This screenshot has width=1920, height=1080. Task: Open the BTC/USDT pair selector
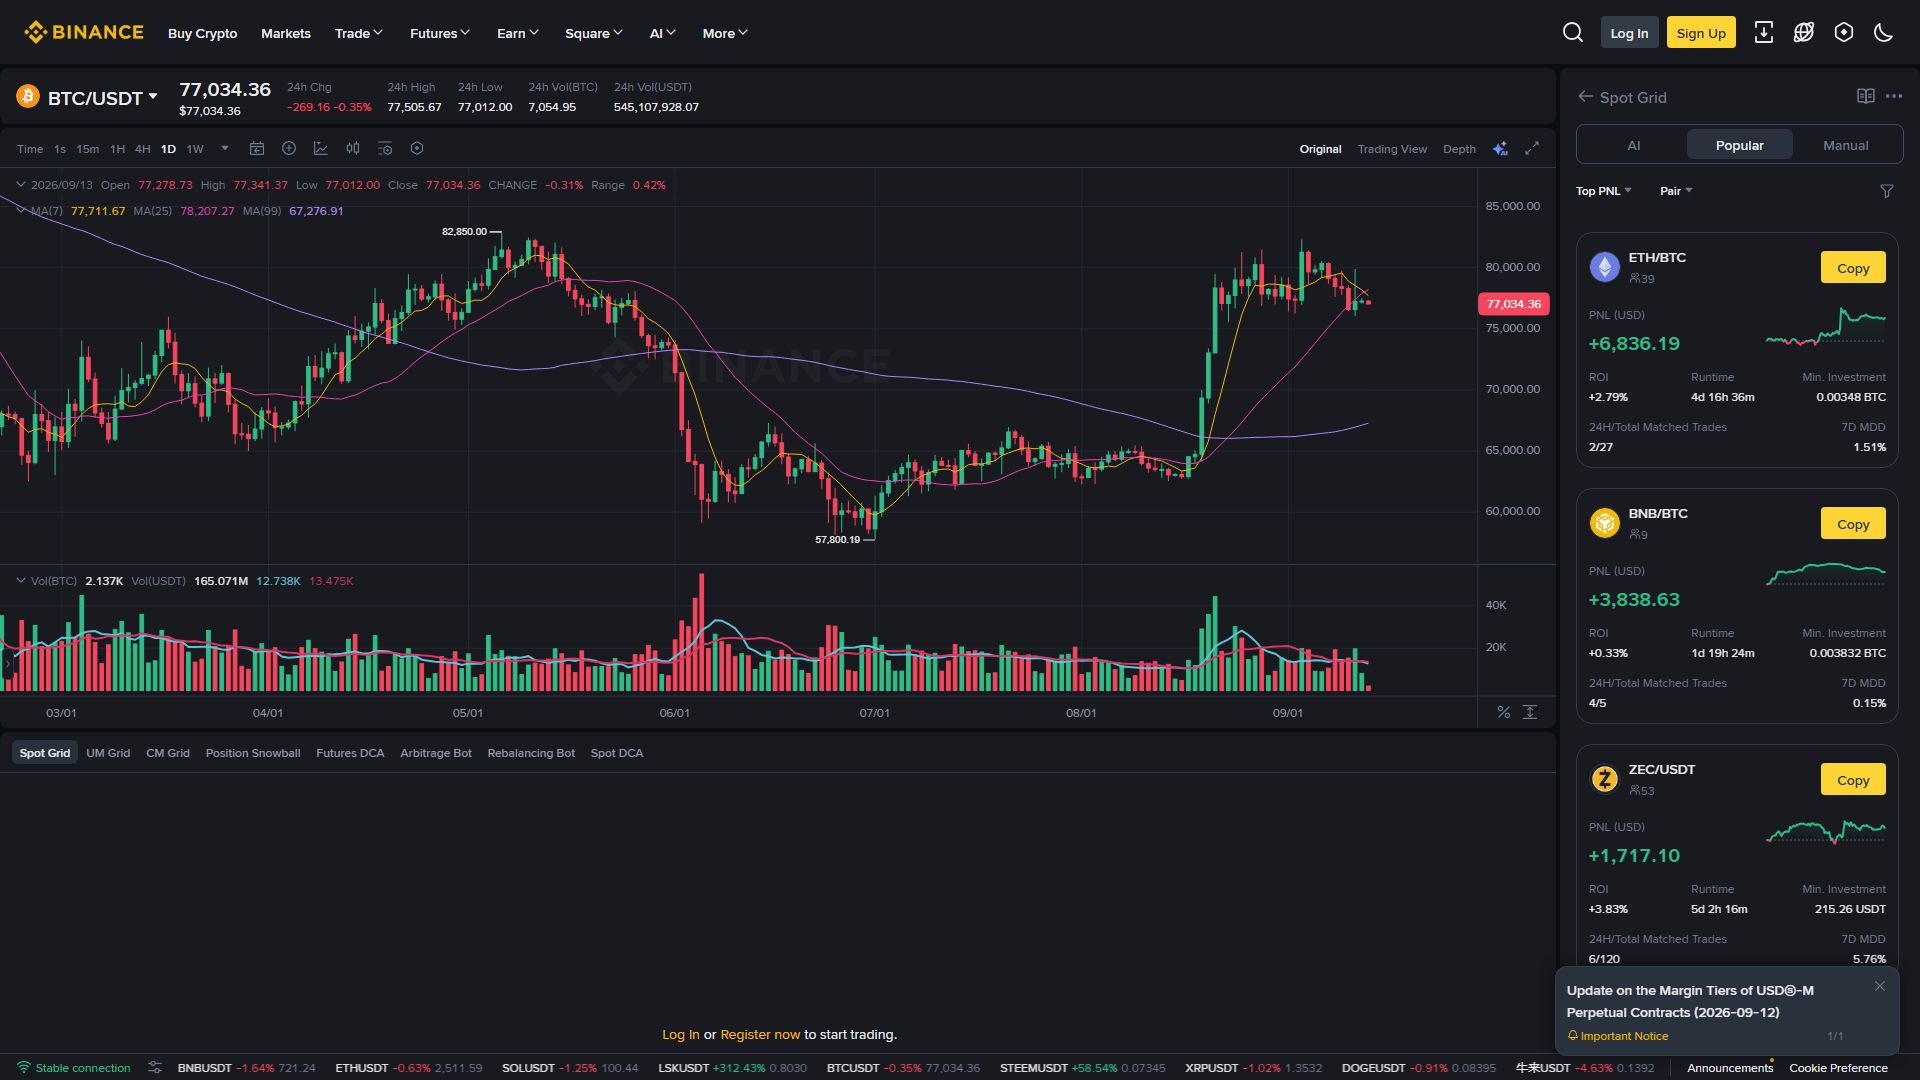click(103, 98)
